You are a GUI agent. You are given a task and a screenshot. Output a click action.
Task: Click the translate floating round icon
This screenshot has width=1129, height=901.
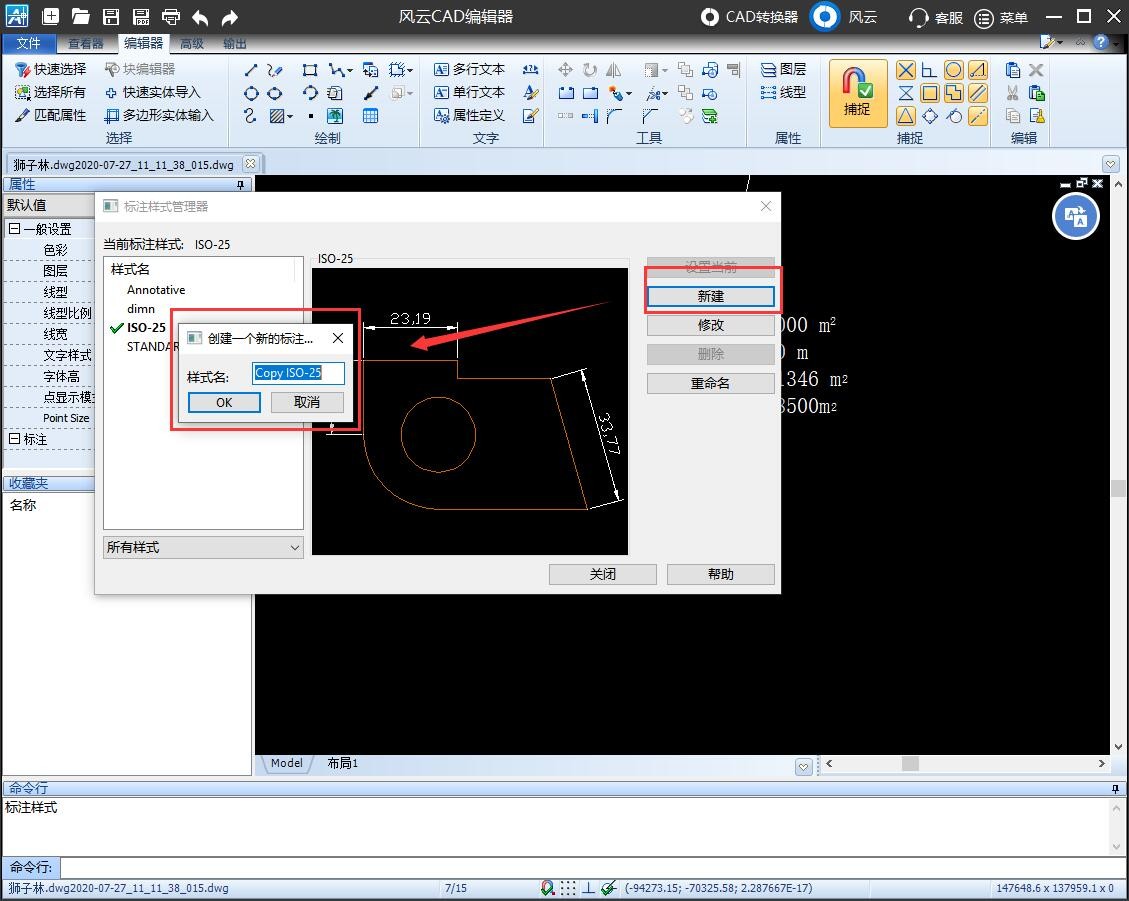click(x=1075, y=216)
